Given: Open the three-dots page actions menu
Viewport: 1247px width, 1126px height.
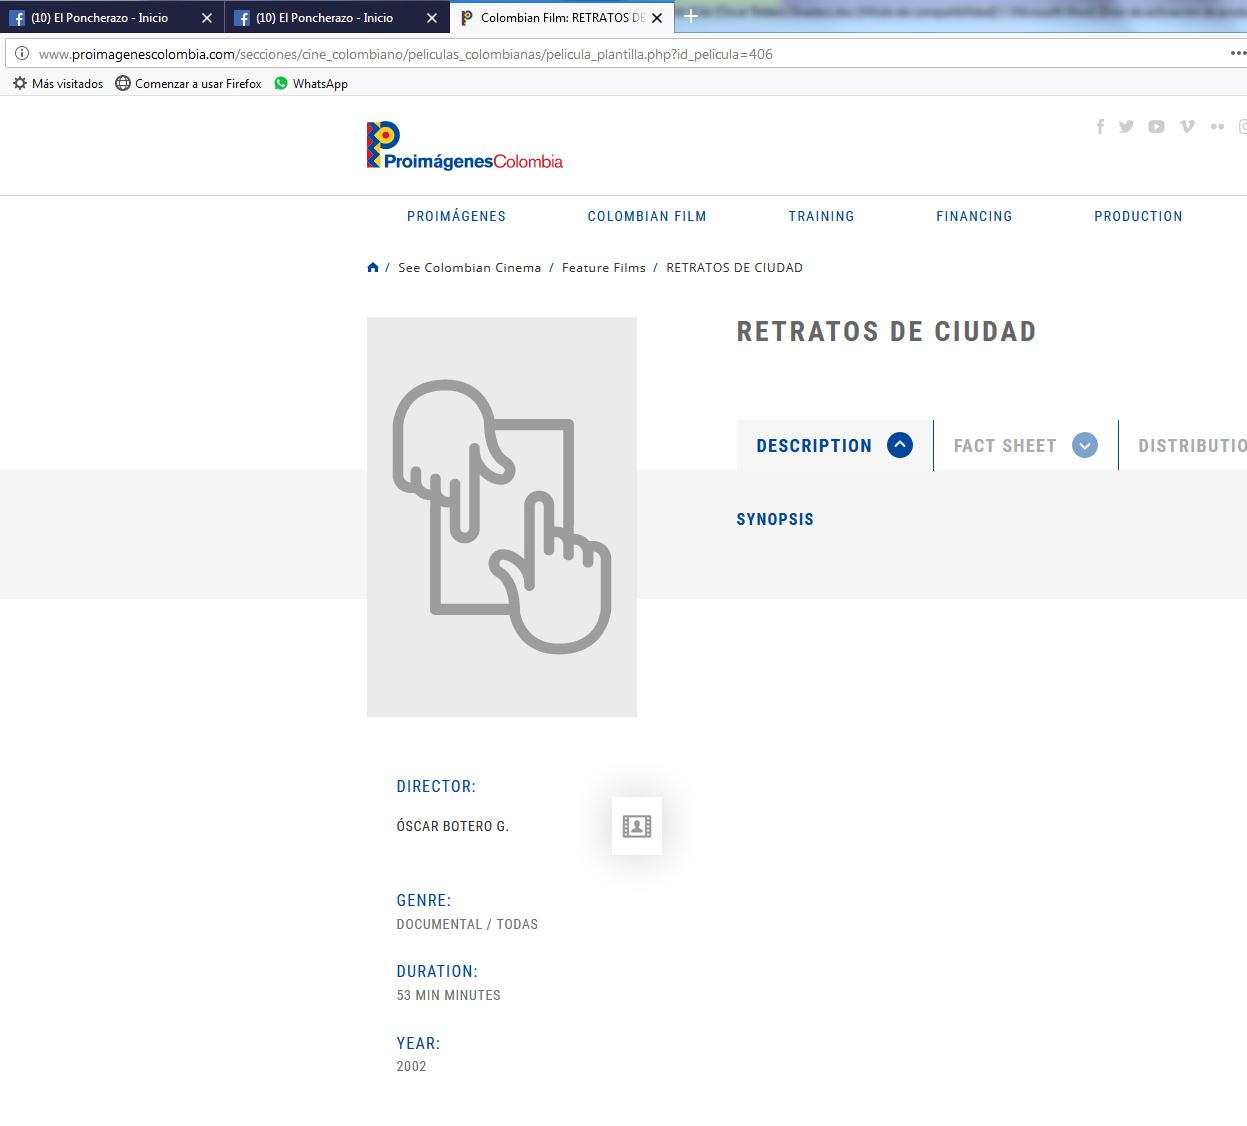Looking at the screenshot, I should tap(1237, 54).
